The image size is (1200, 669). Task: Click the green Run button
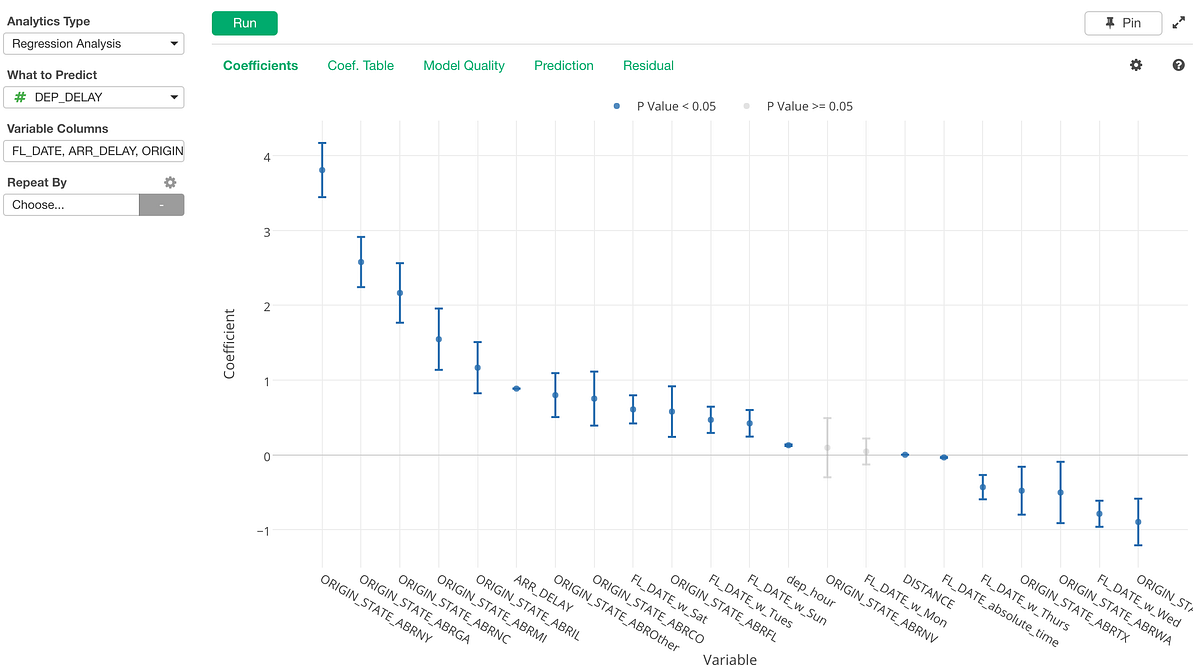[x=244, y=22]
